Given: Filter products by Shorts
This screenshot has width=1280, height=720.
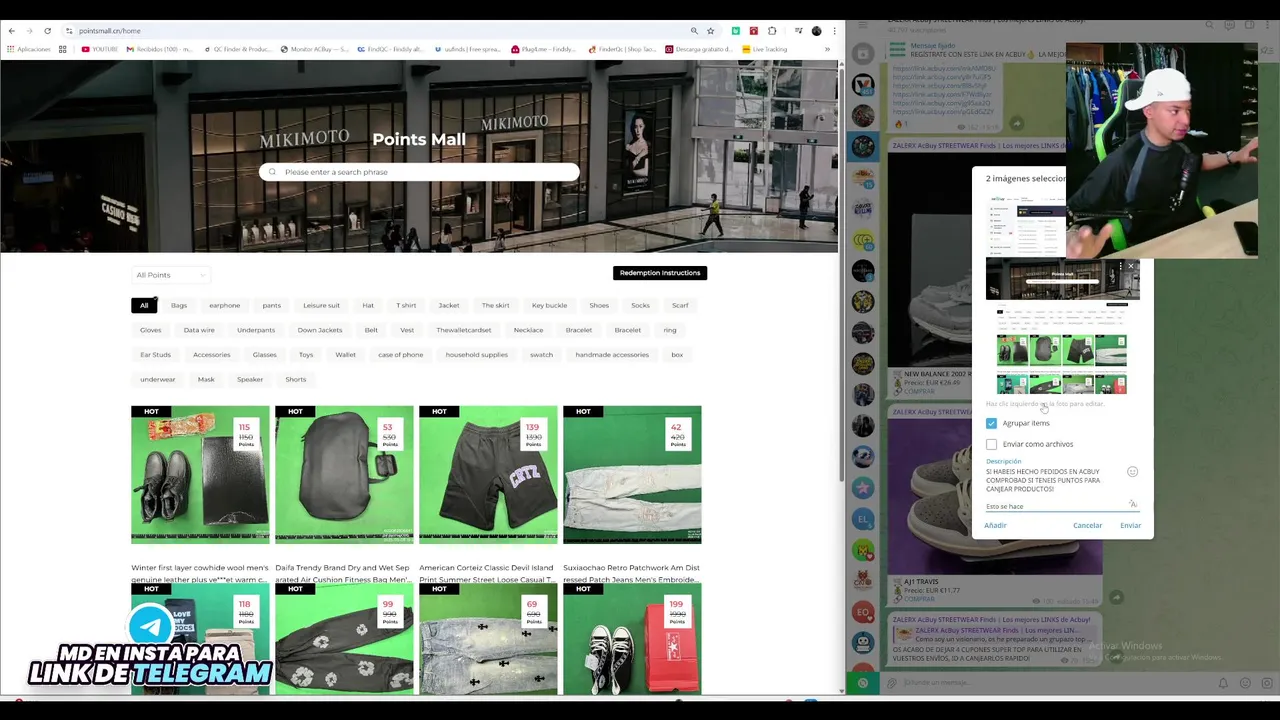Looking at the screenshot, I should (x=296, y=380).
